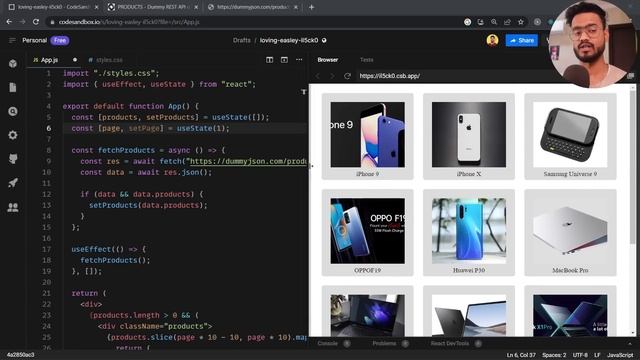
Task: Click the editor preview layout icon
Action: pyautogui.click(x=284, y=60)
